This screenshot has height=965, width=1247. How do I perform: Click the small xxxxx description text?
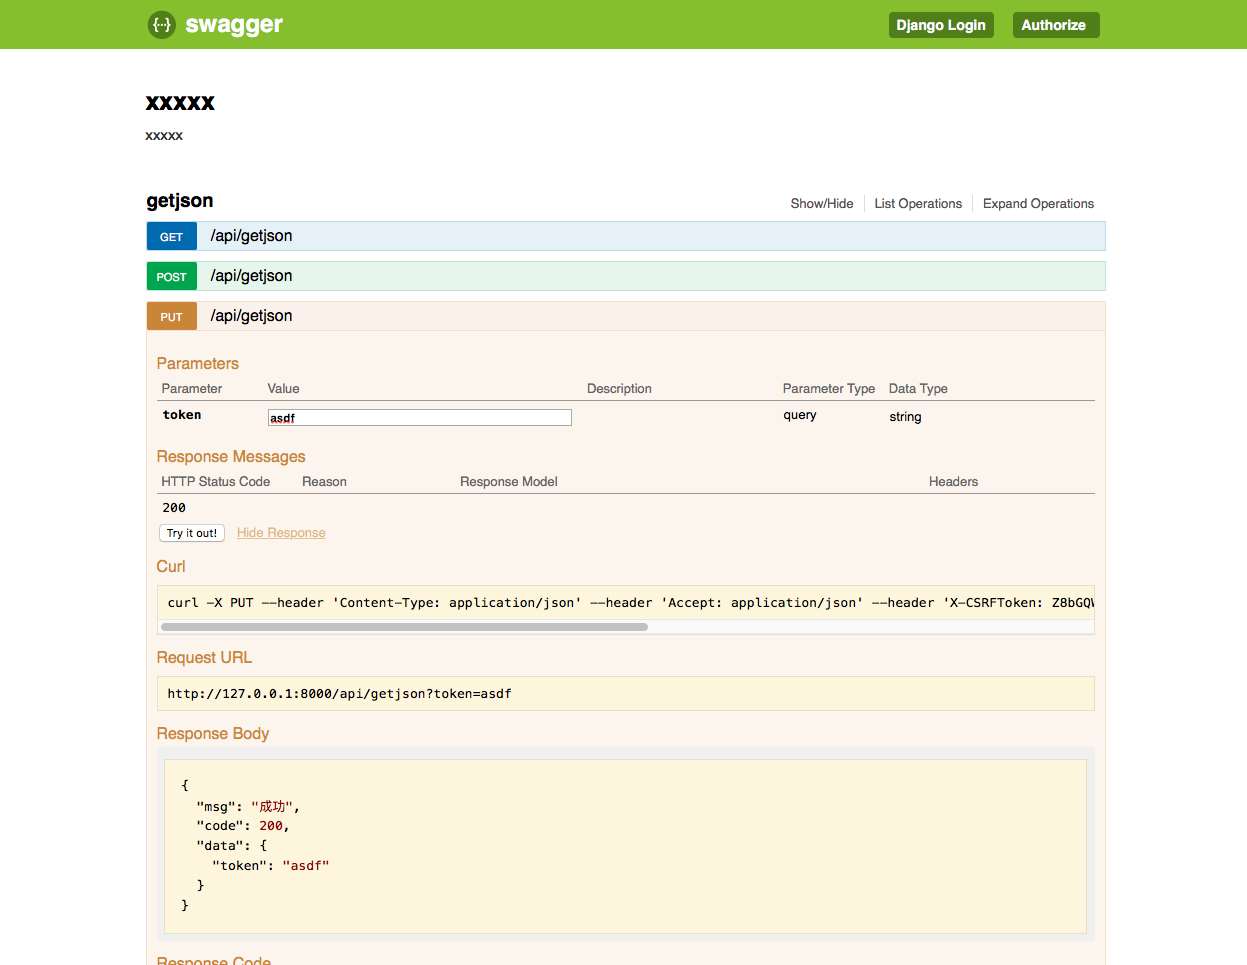[164, 135]
